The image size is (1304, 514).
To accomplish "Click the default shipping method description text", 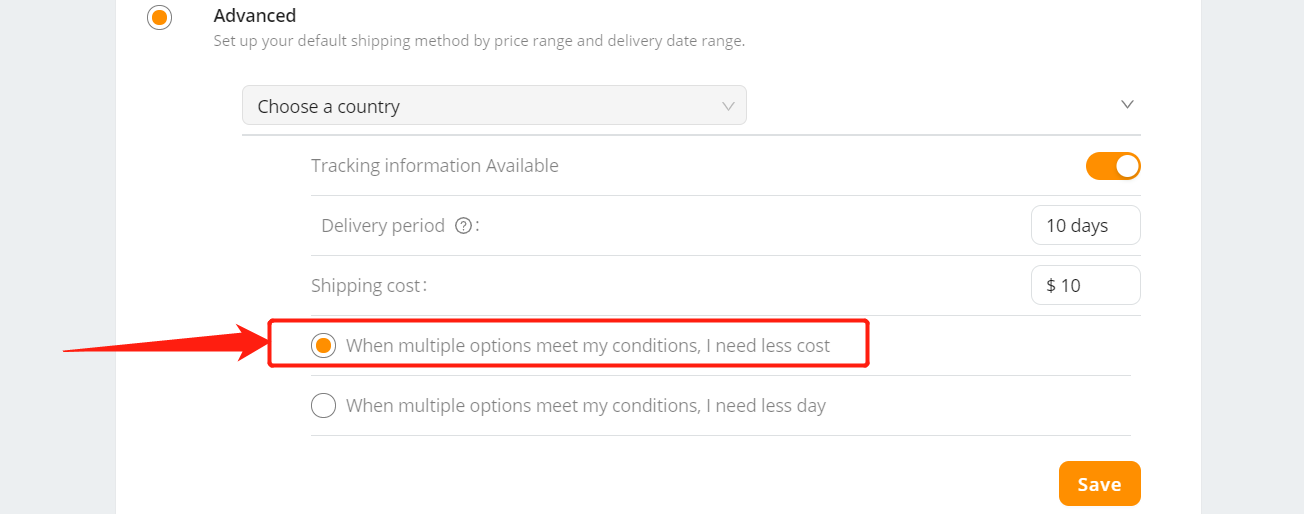I will coord(479,42).
